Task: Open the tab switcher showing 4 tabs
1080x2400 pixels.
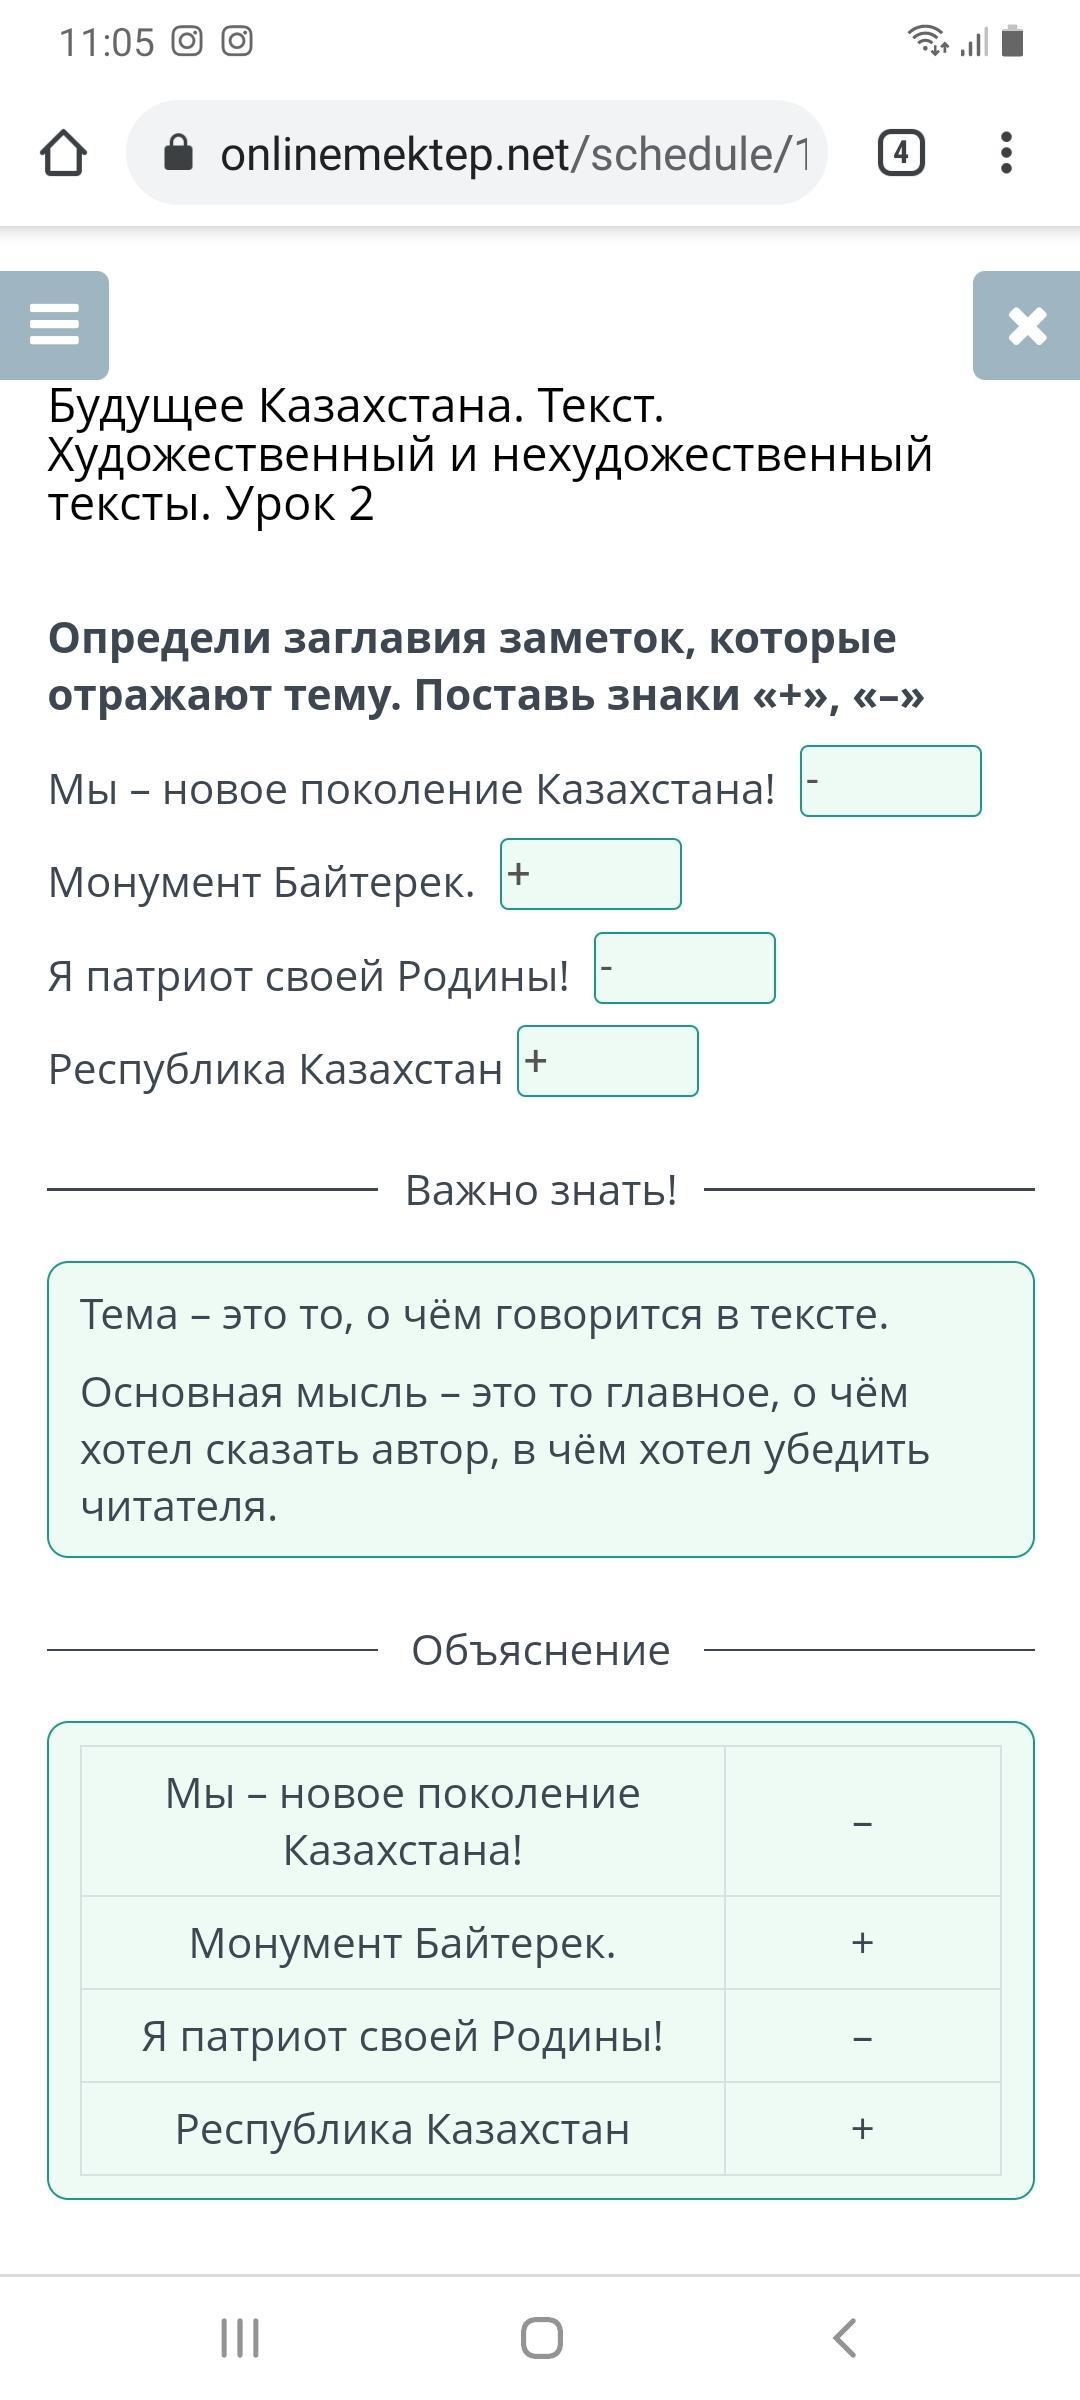Action: tap(900, 154)
